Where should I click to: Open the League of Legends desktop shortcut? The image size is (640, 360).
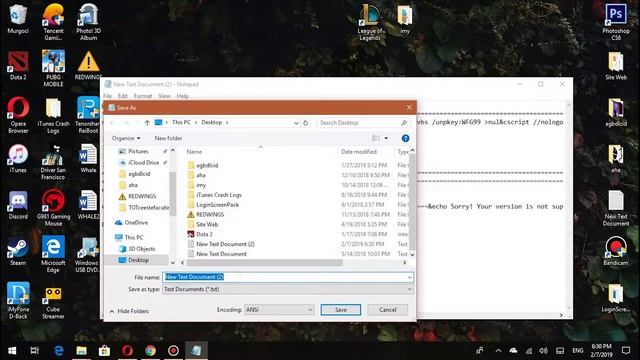[370, 22]
